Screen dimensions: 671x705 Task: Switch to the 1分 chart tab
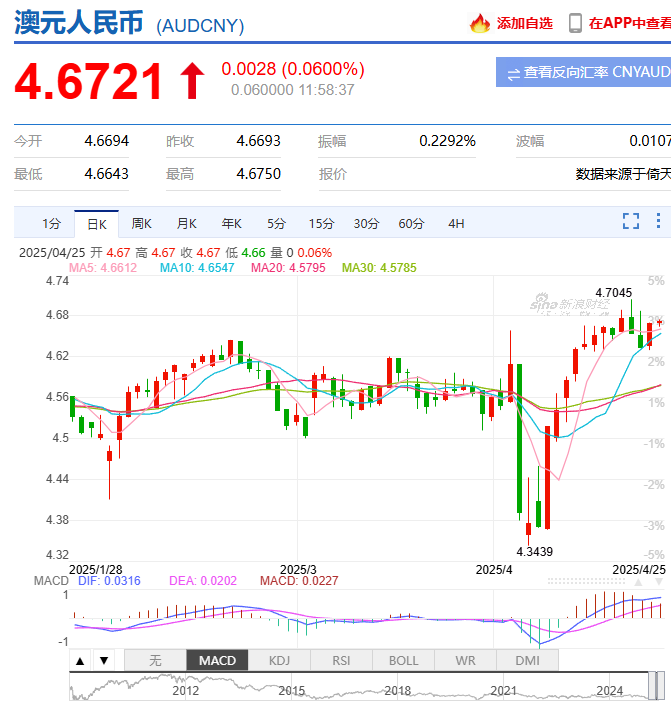click(x=51, y=223)
